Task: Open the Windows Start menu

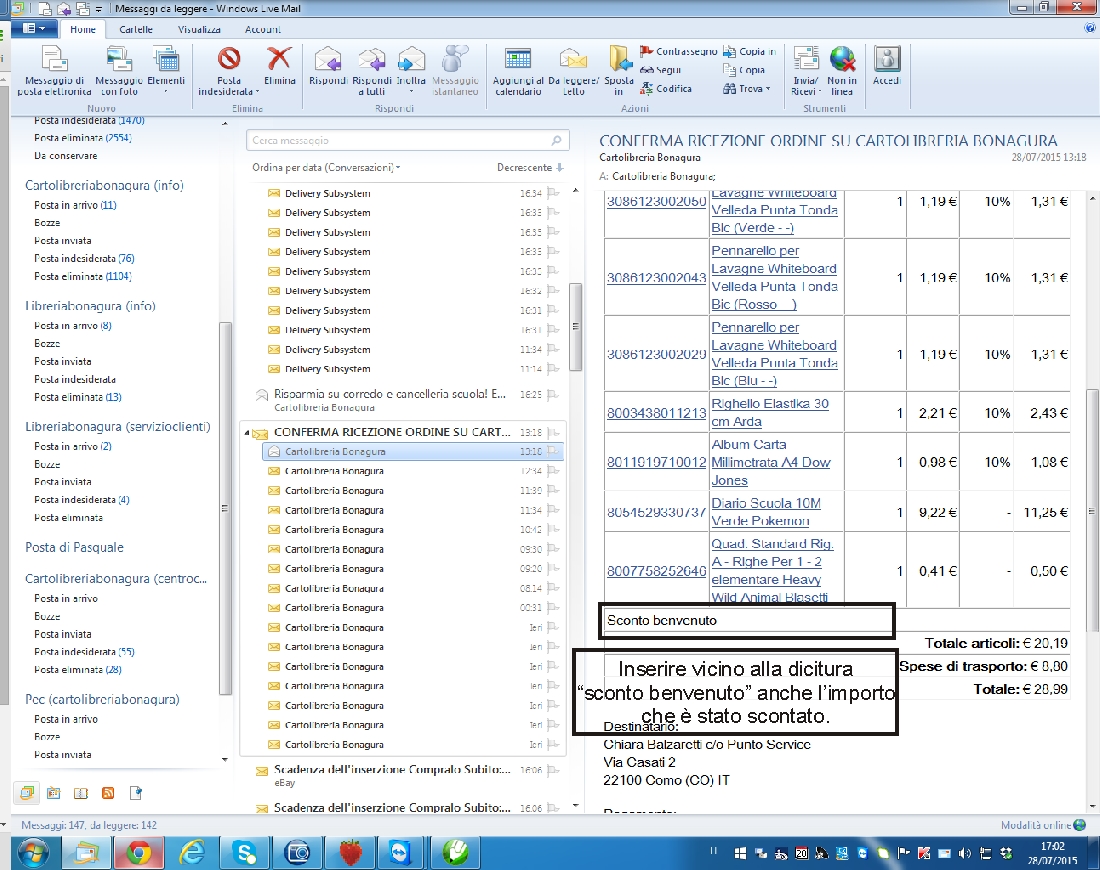Action: click(32, 853)
